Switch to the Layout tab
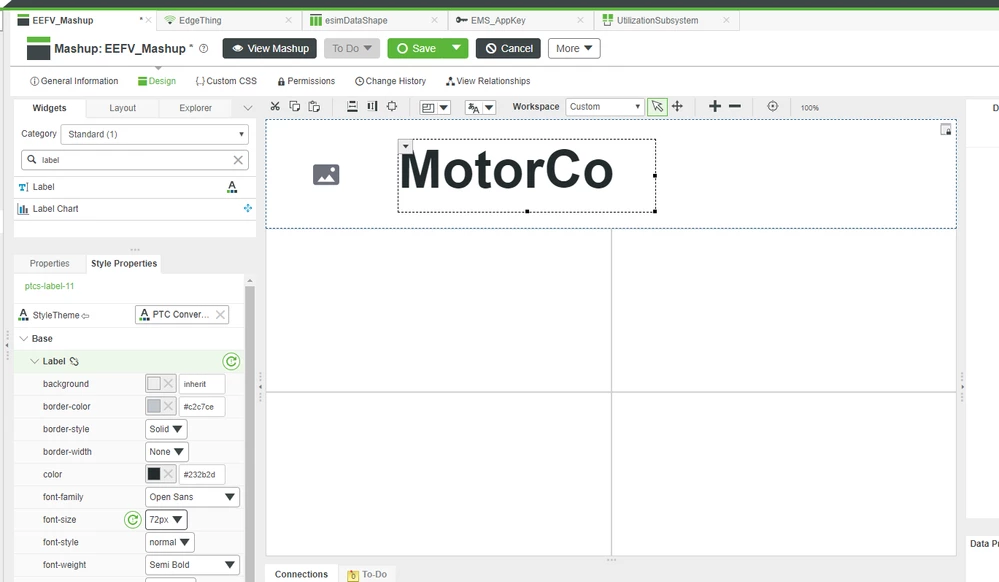999x582 pixels. (x=121, y=107)
